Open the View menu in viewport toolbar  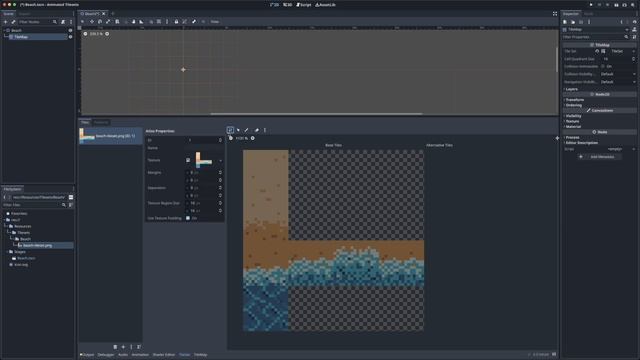pos(215,22)
